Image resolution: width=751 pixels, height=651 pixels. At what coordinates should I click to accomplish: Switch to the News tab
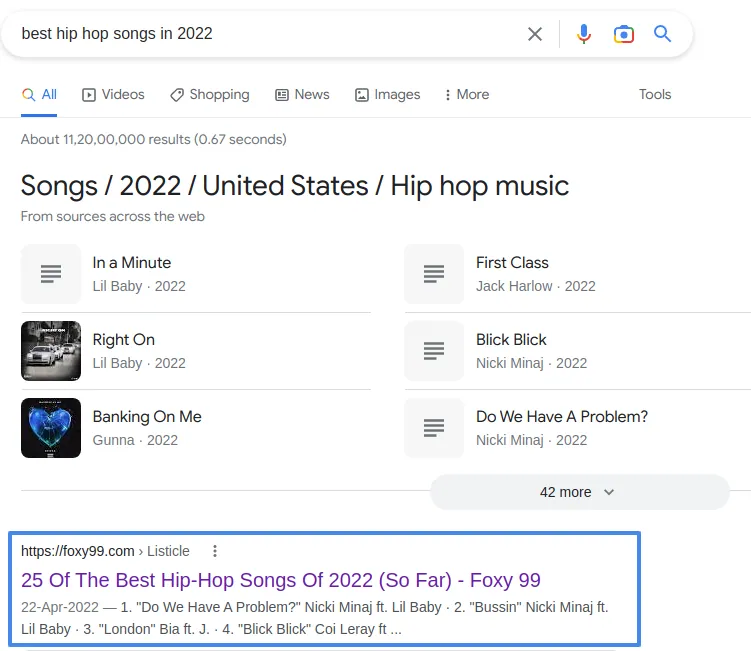[x=302, y=94]
